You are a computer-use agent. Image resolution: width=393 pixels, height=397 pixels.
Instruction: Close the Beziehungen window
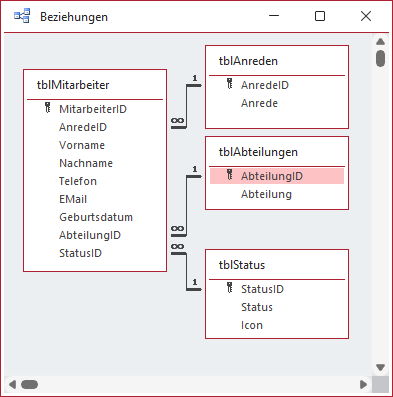point(366,16)
